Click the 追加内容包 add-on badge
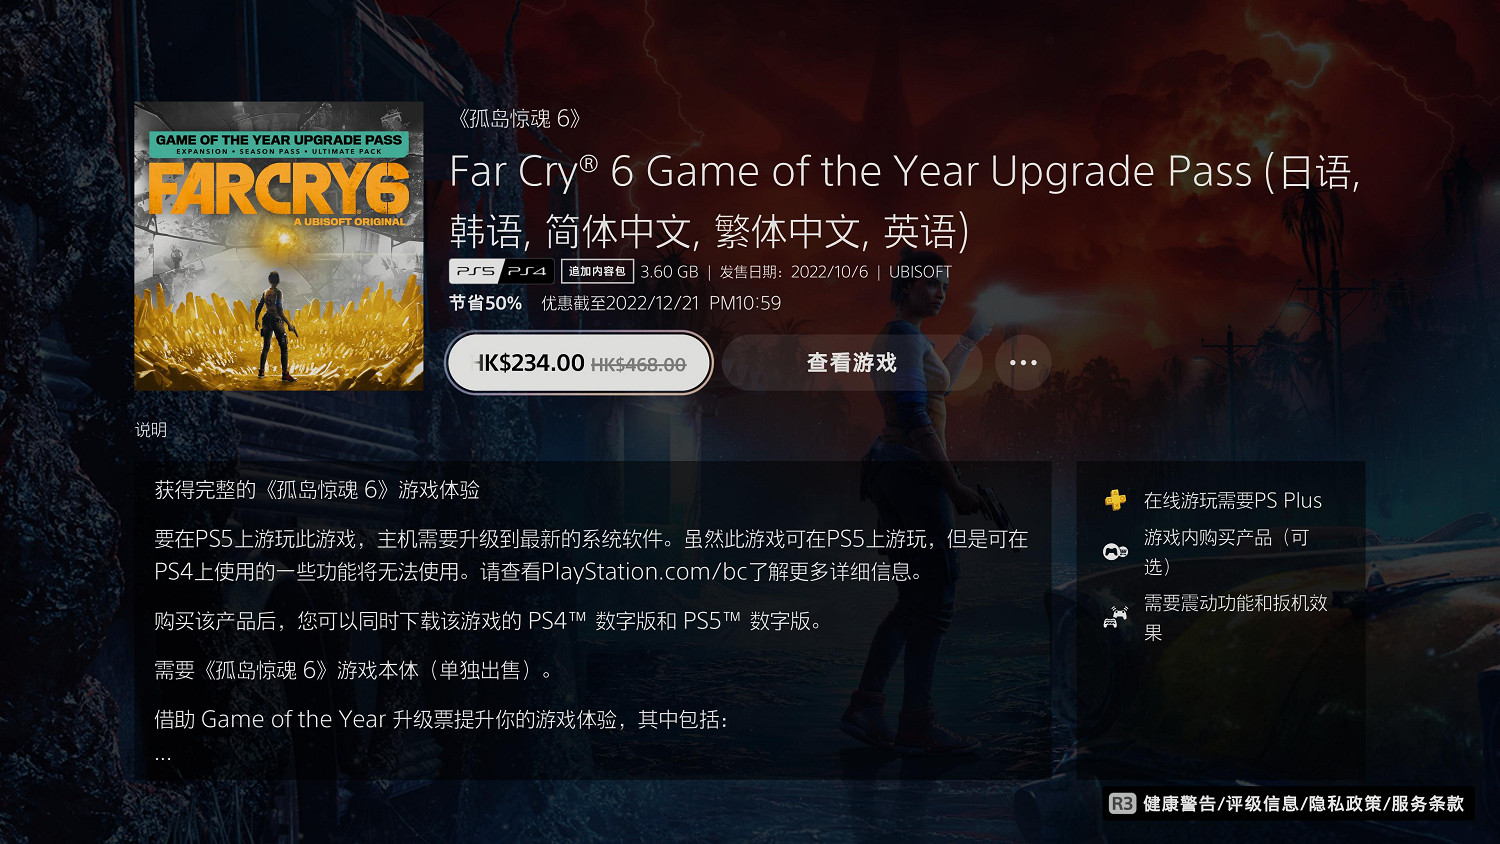This screenshot has height=844, width=1500. tap(597, 271)
